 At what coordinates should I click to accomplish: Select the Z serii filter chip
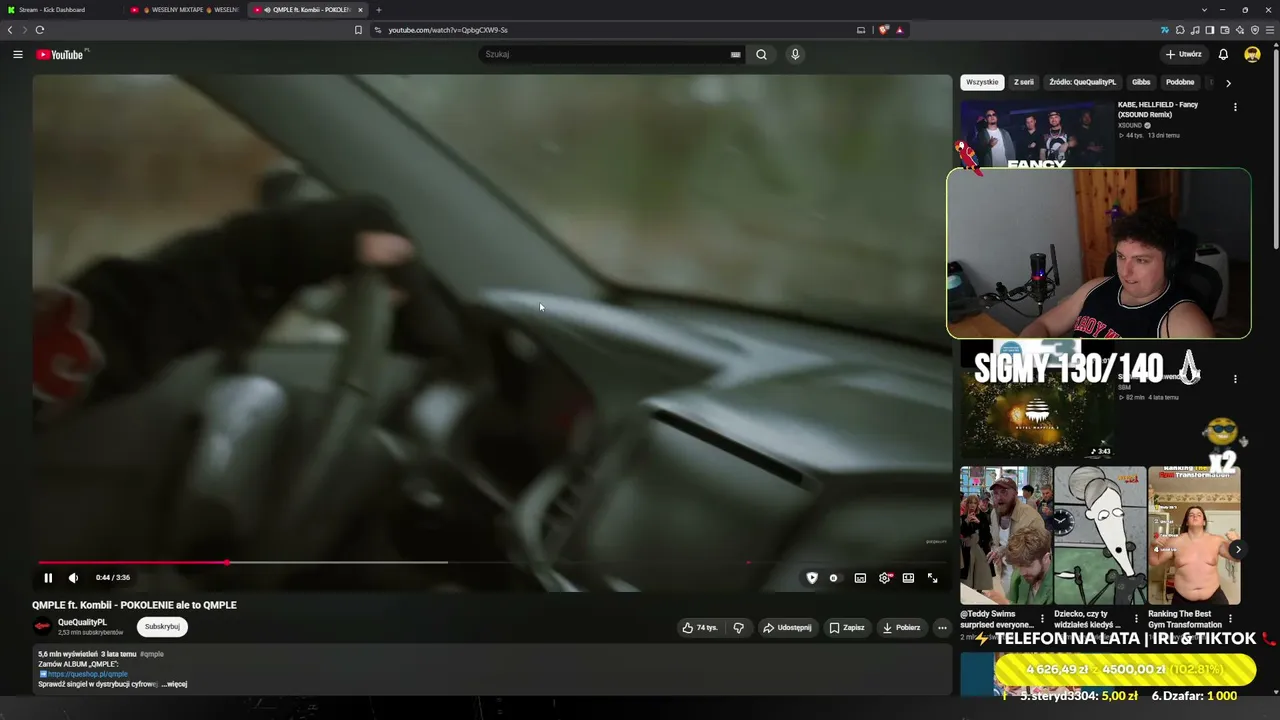coord(1024,82)
